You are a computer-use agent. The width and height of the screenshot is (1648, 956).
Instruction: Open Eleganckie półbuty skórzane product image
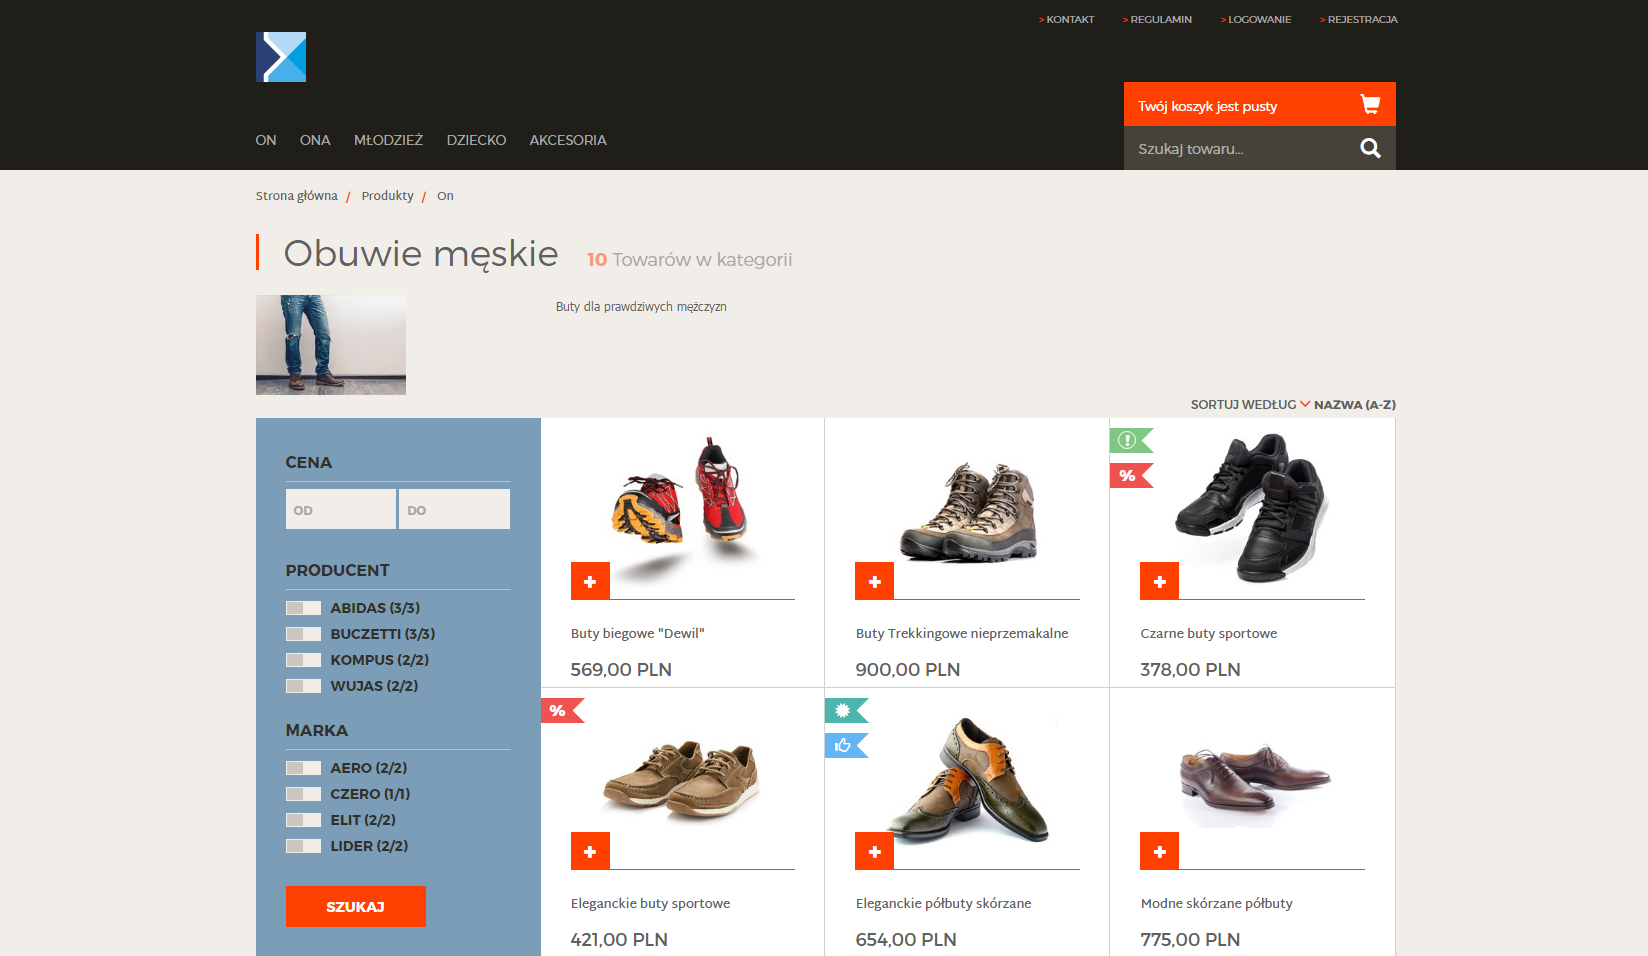coord(967,779)
